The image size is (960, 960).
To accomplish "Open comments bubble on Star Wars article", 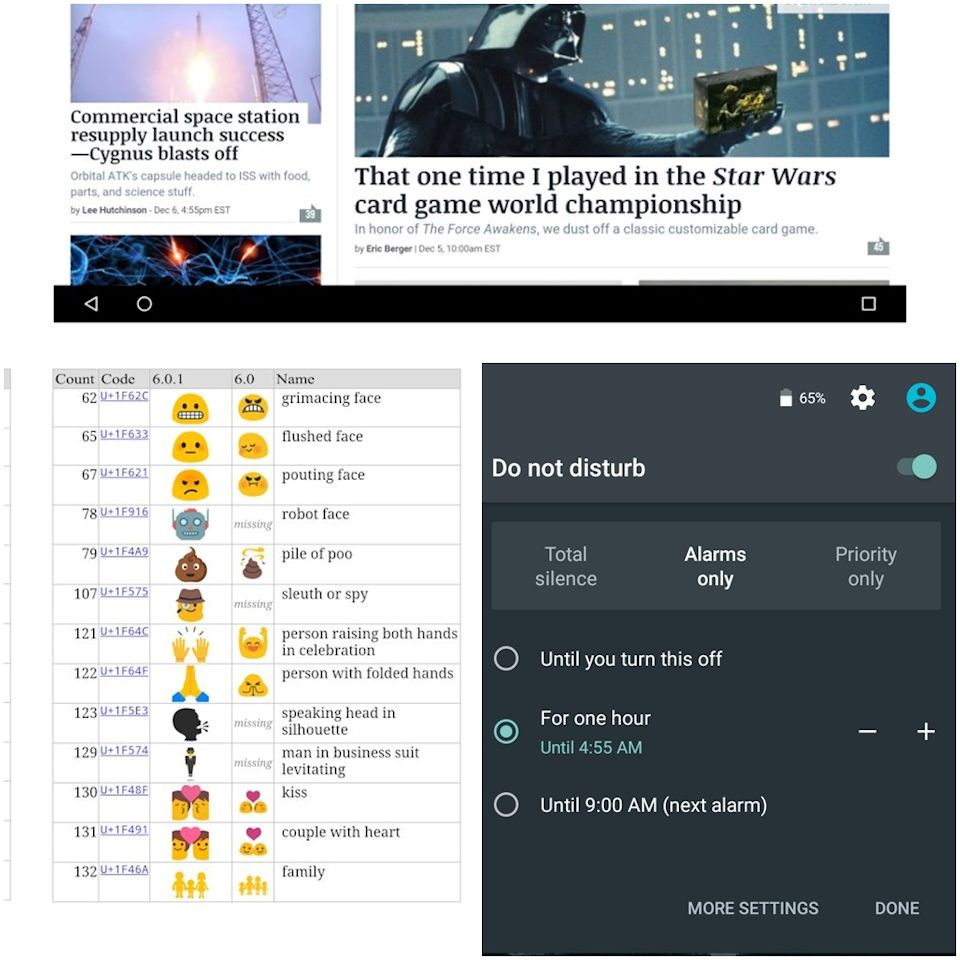I will [x=878, y=246].
